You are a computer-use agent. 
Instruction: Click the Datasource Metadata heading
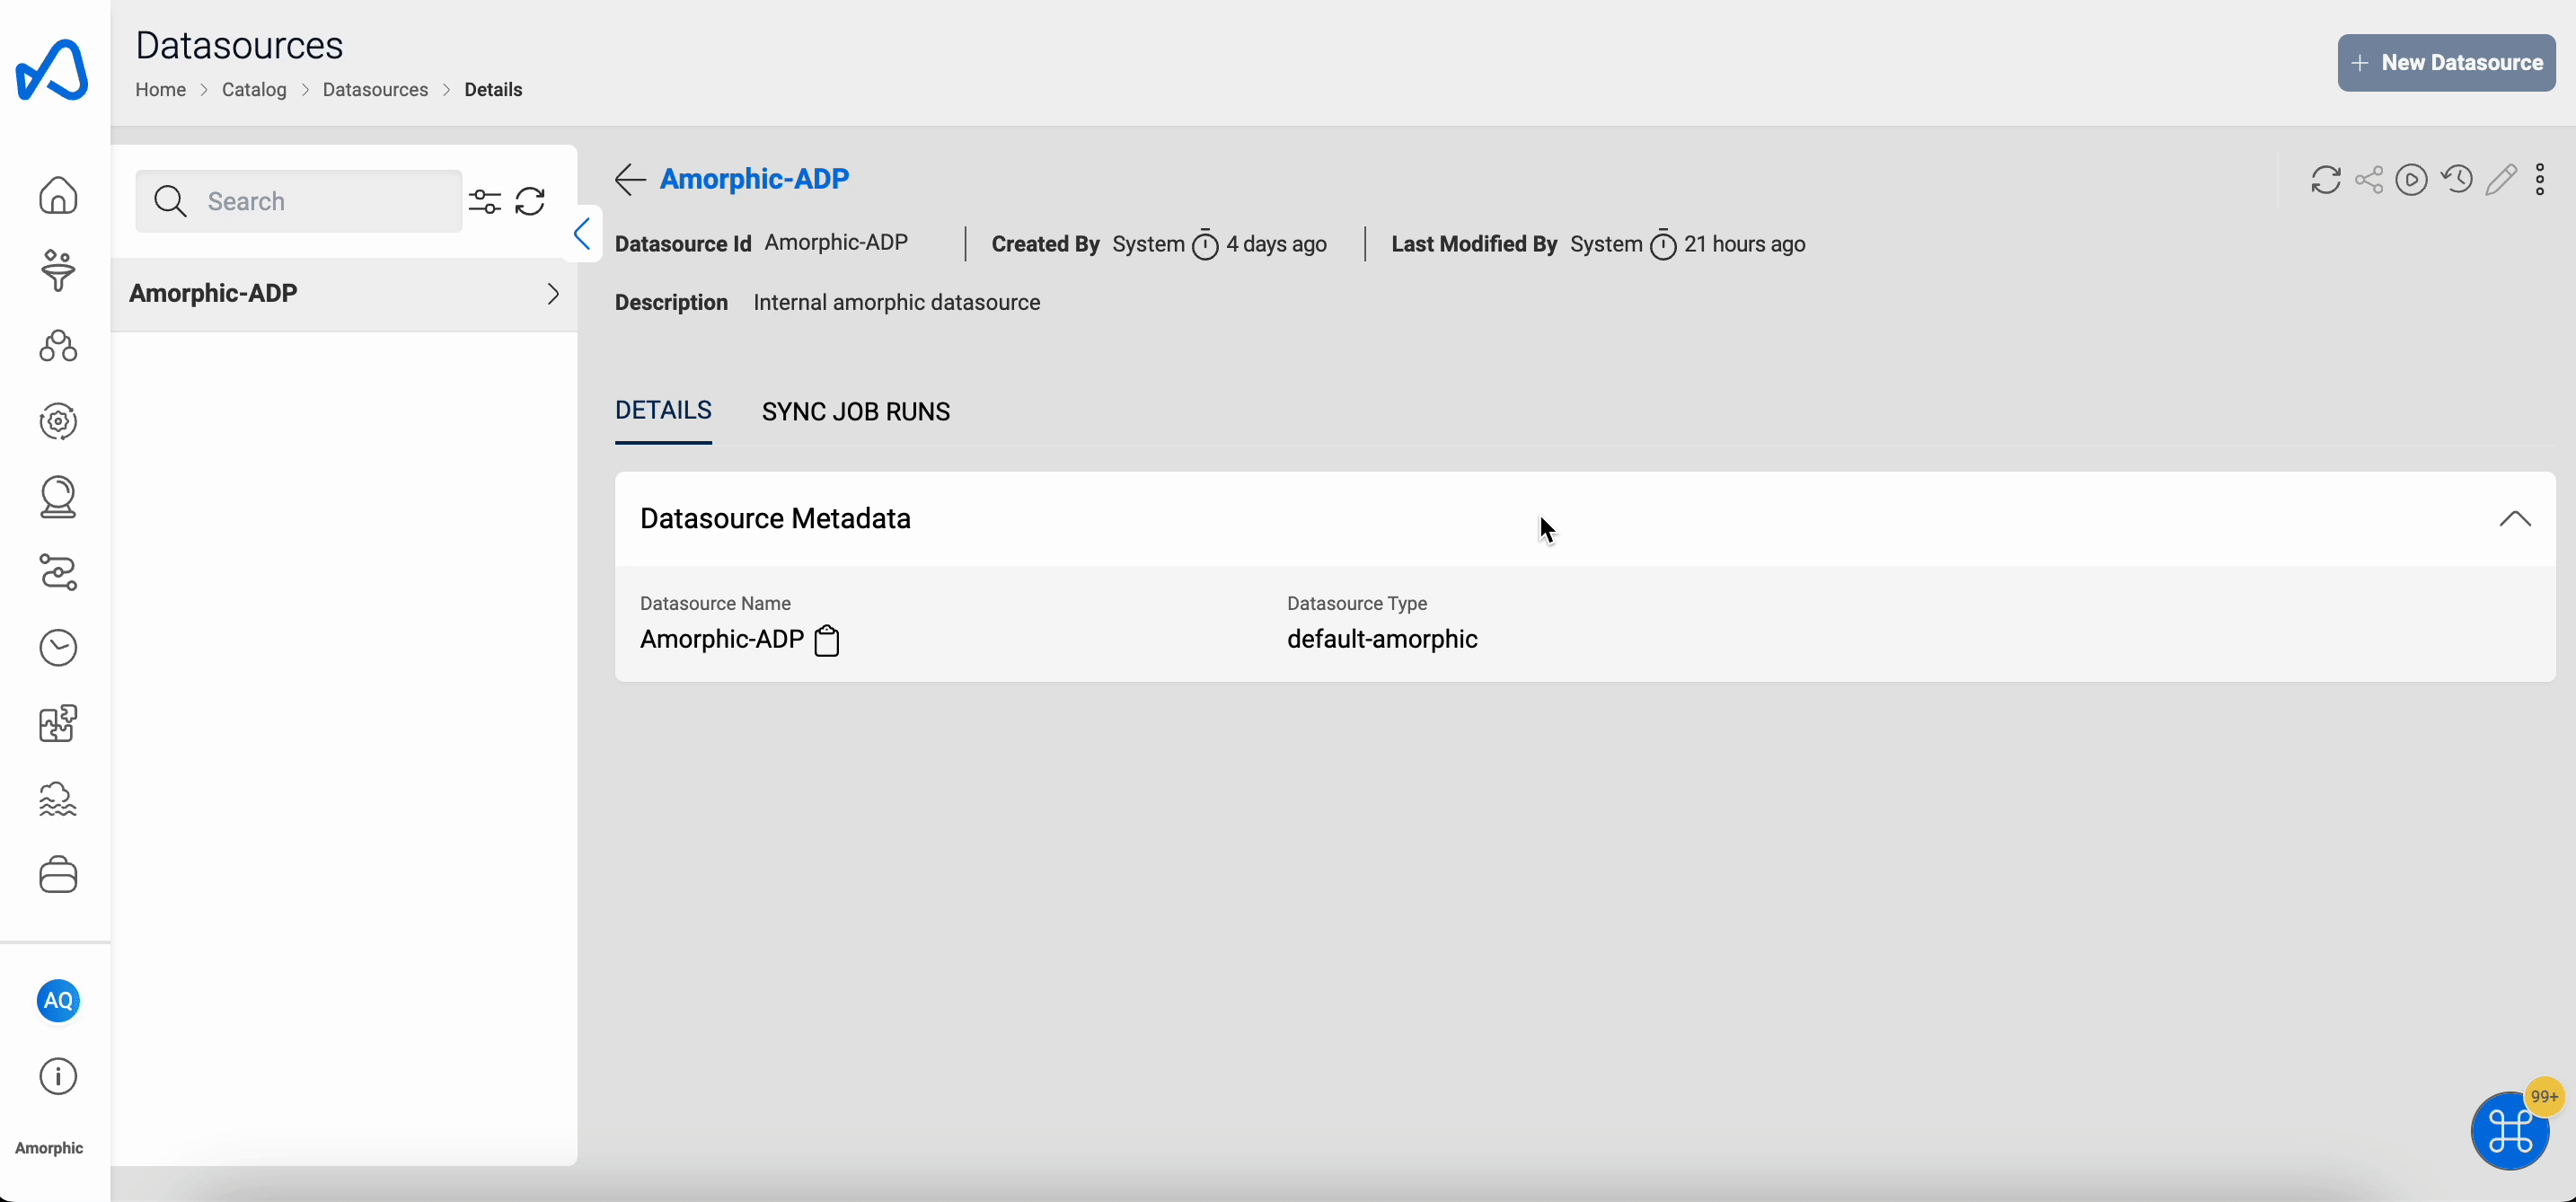[x=775, y=519]
